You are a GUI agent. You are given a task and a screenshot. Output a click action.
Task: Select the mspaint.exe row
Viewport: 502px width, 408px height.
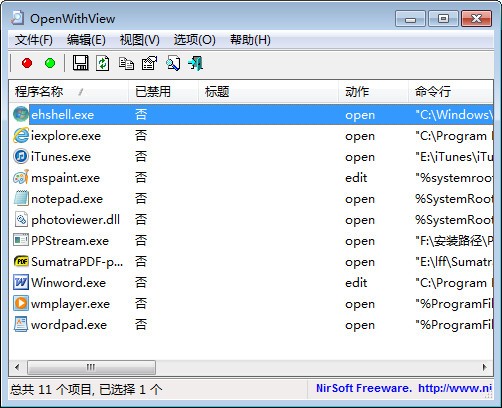[252, 177]
